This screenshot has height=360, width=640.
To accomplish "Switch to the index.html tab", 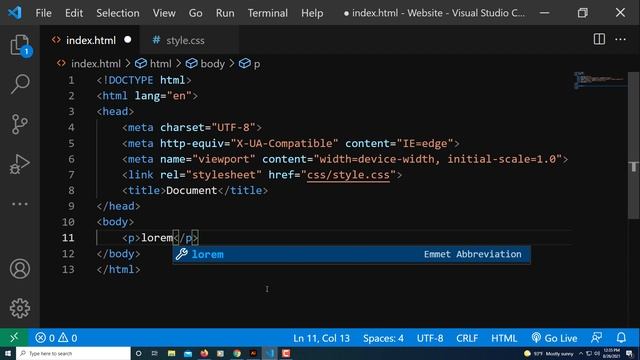I will click(90, 40).
